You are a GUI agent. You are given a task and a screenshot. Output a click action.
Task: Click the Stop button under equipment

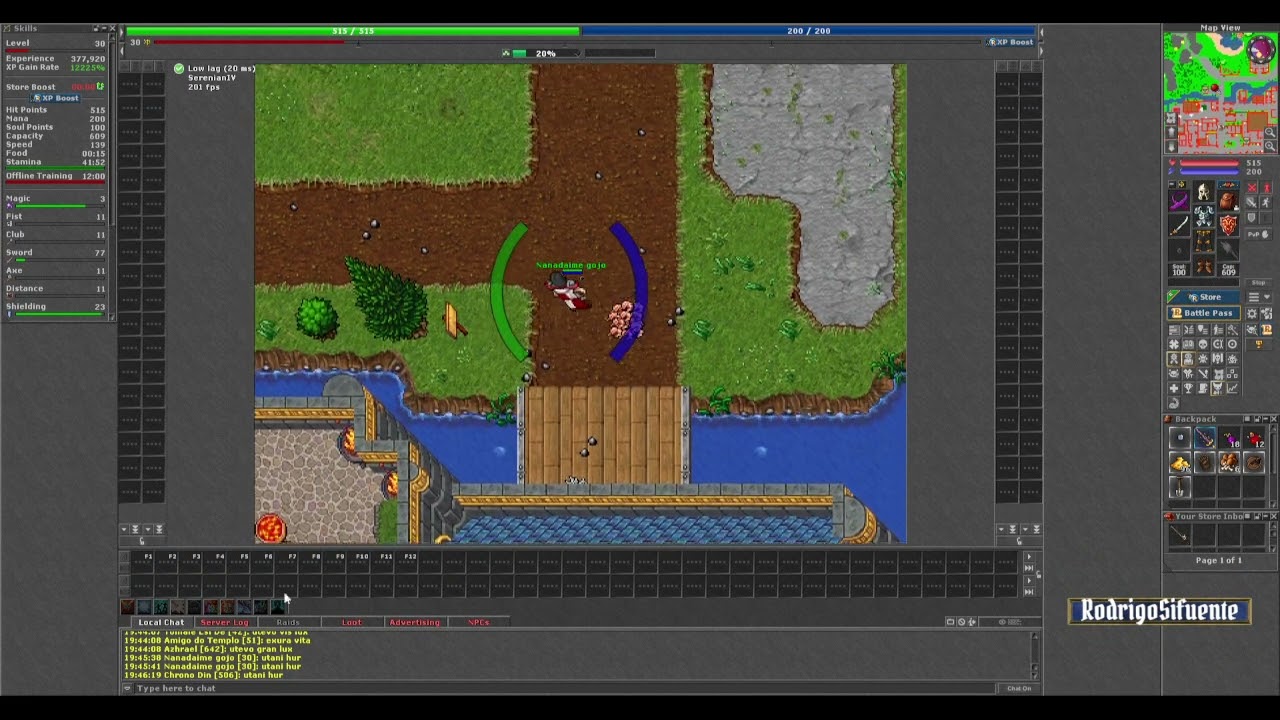(1258, 283)
